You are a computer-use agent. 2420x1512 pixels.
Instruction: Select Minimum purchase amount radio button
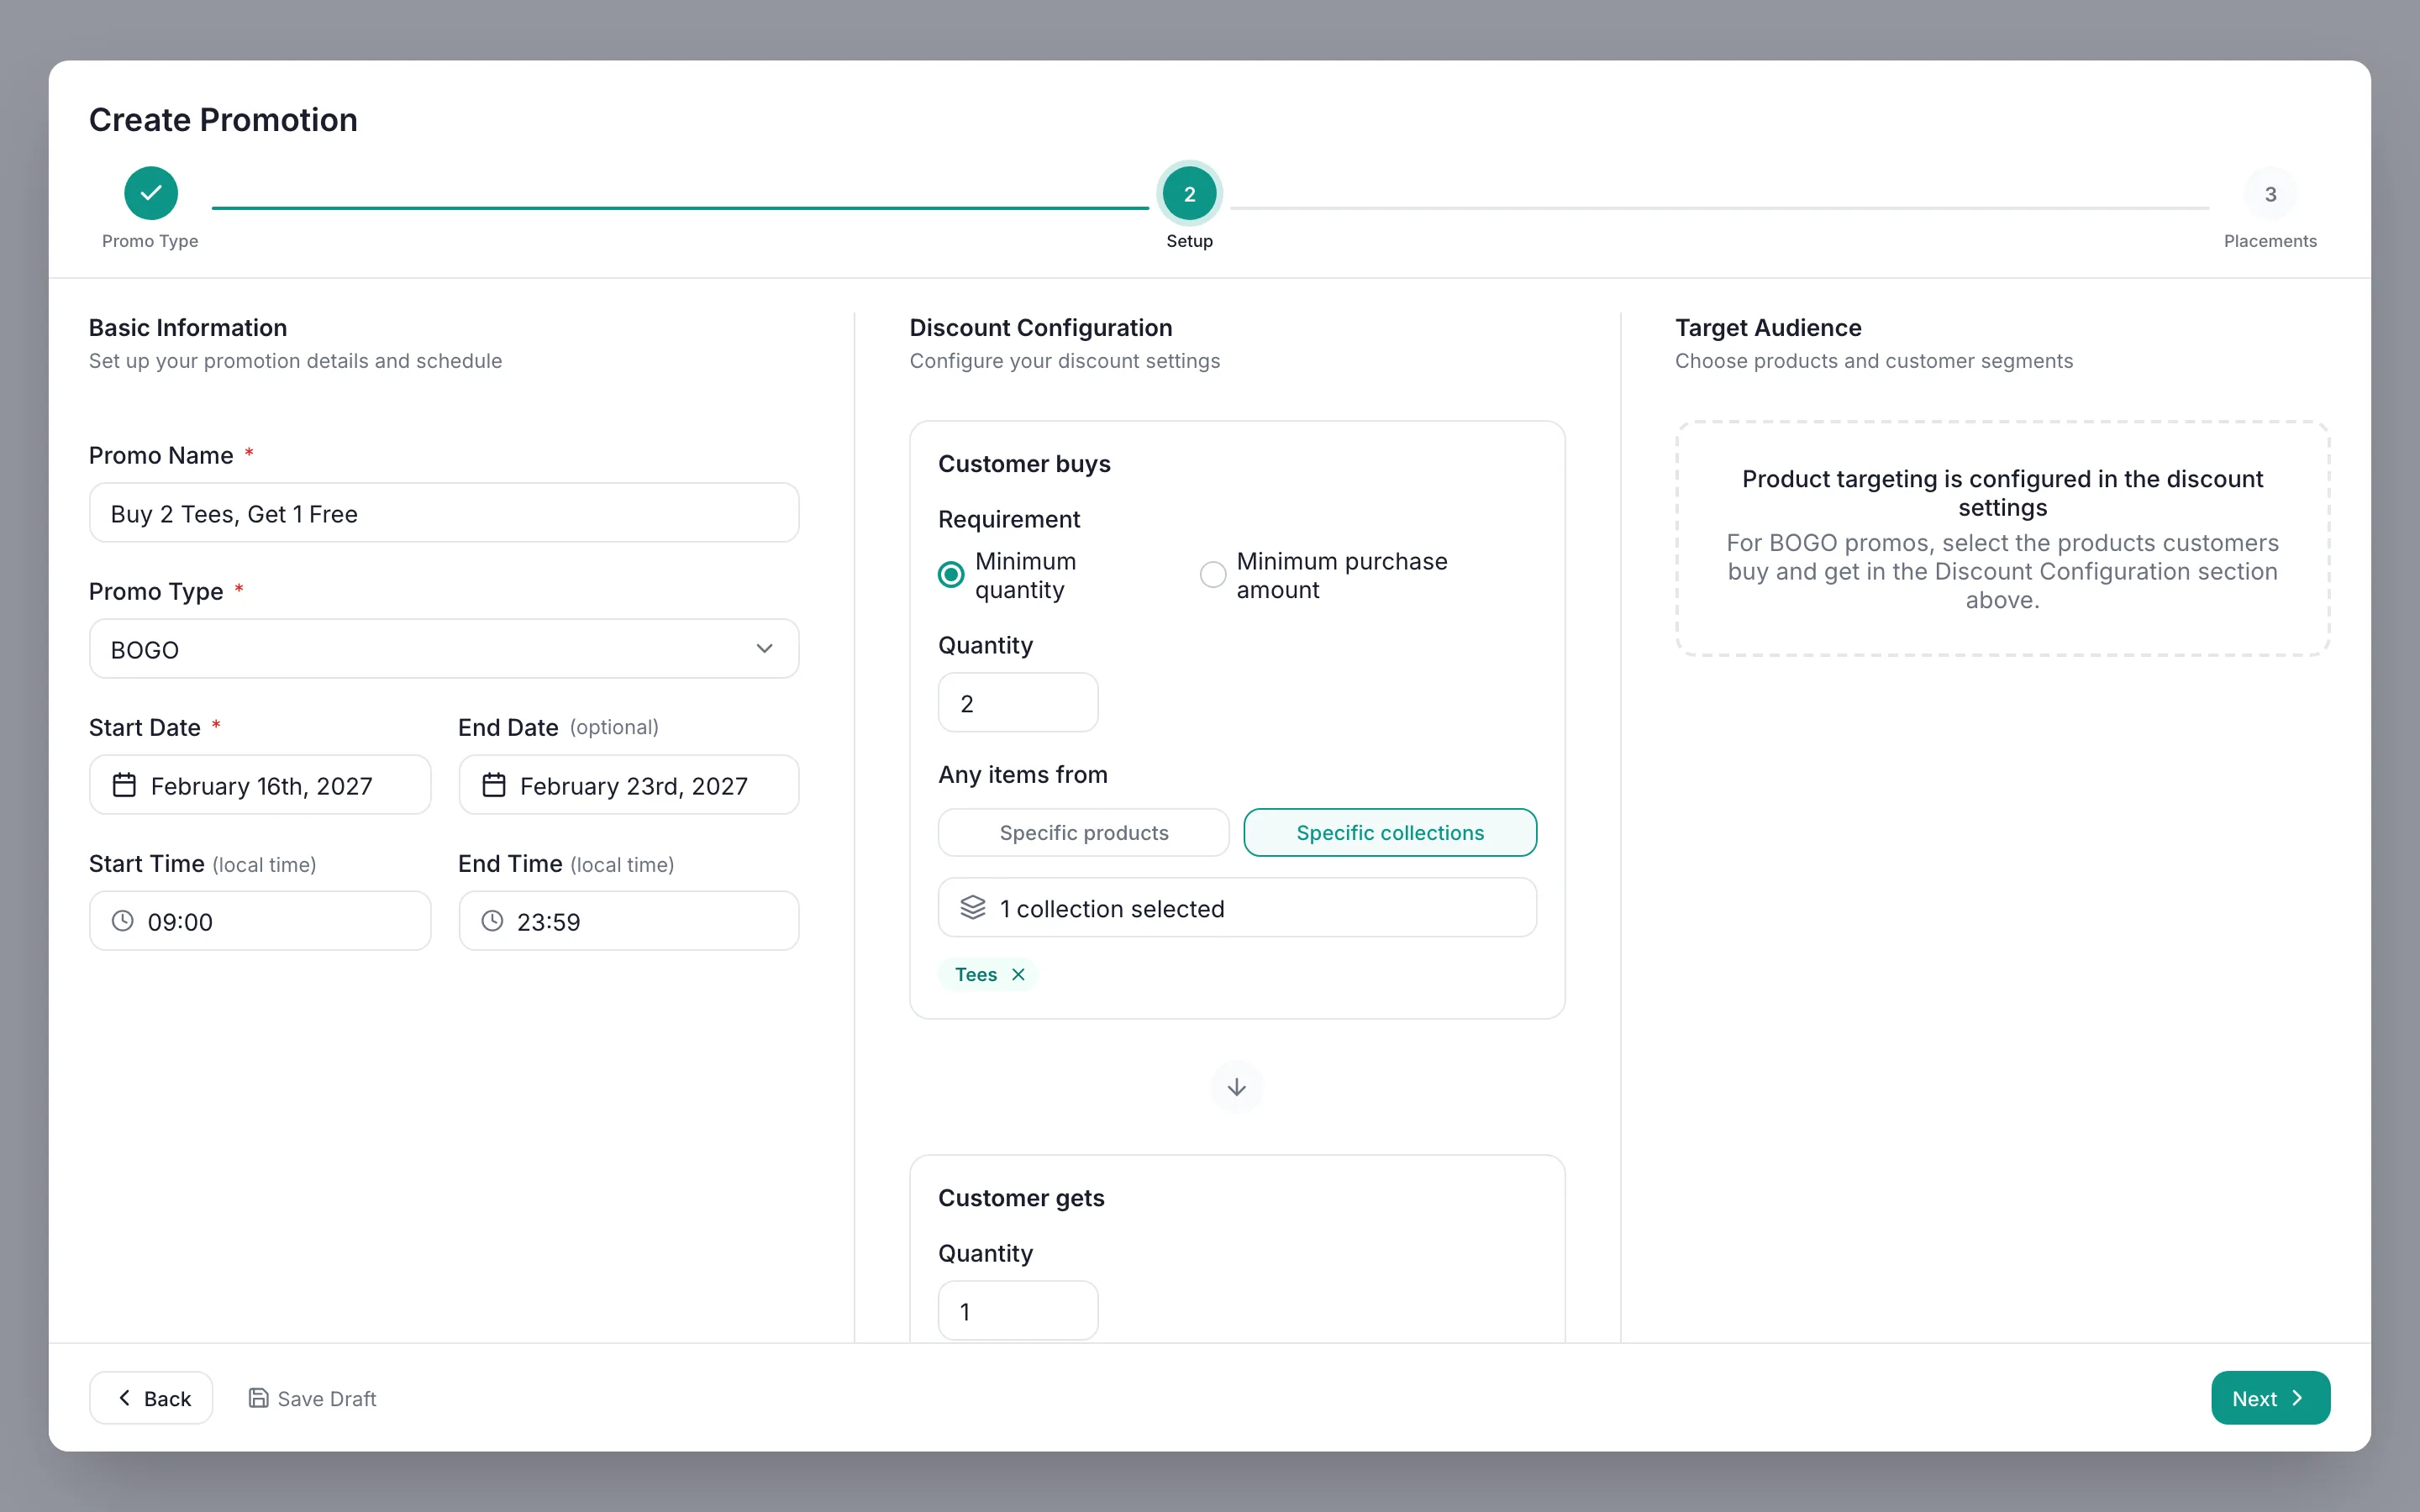(x=1213, y=574)
